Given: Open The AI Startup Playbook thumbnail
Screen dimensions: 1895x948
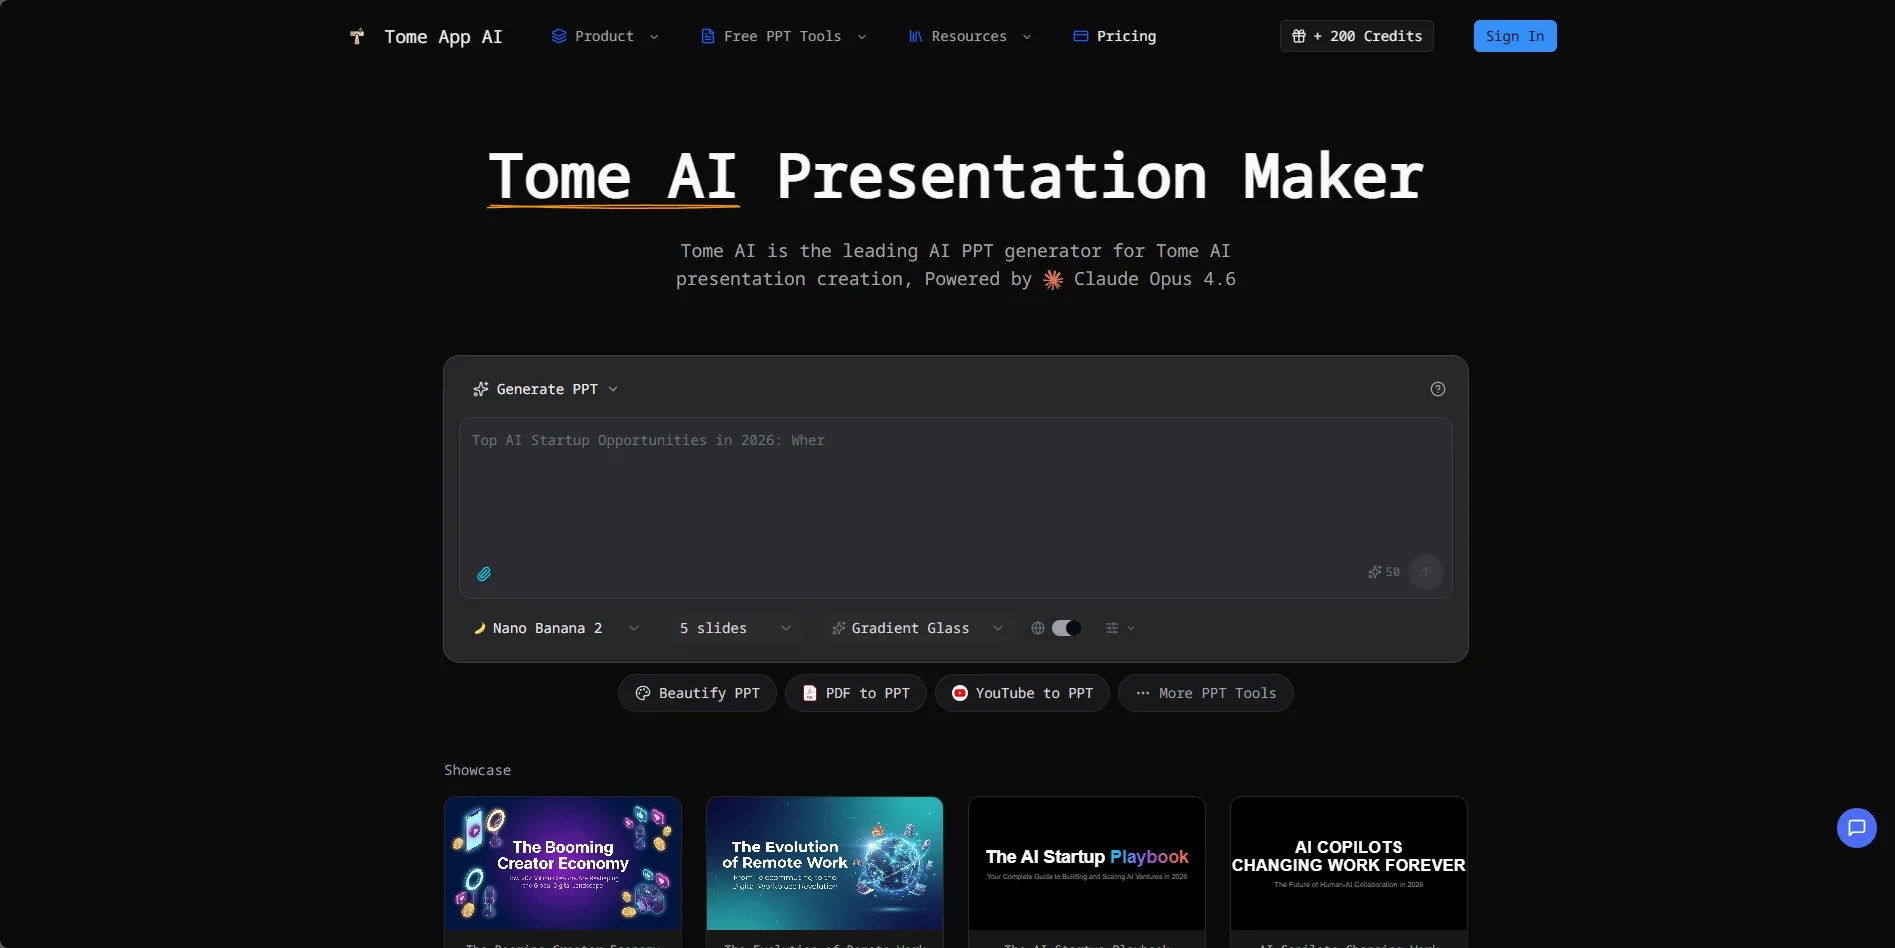Looking at the screenshot, I should (1087, 864).
